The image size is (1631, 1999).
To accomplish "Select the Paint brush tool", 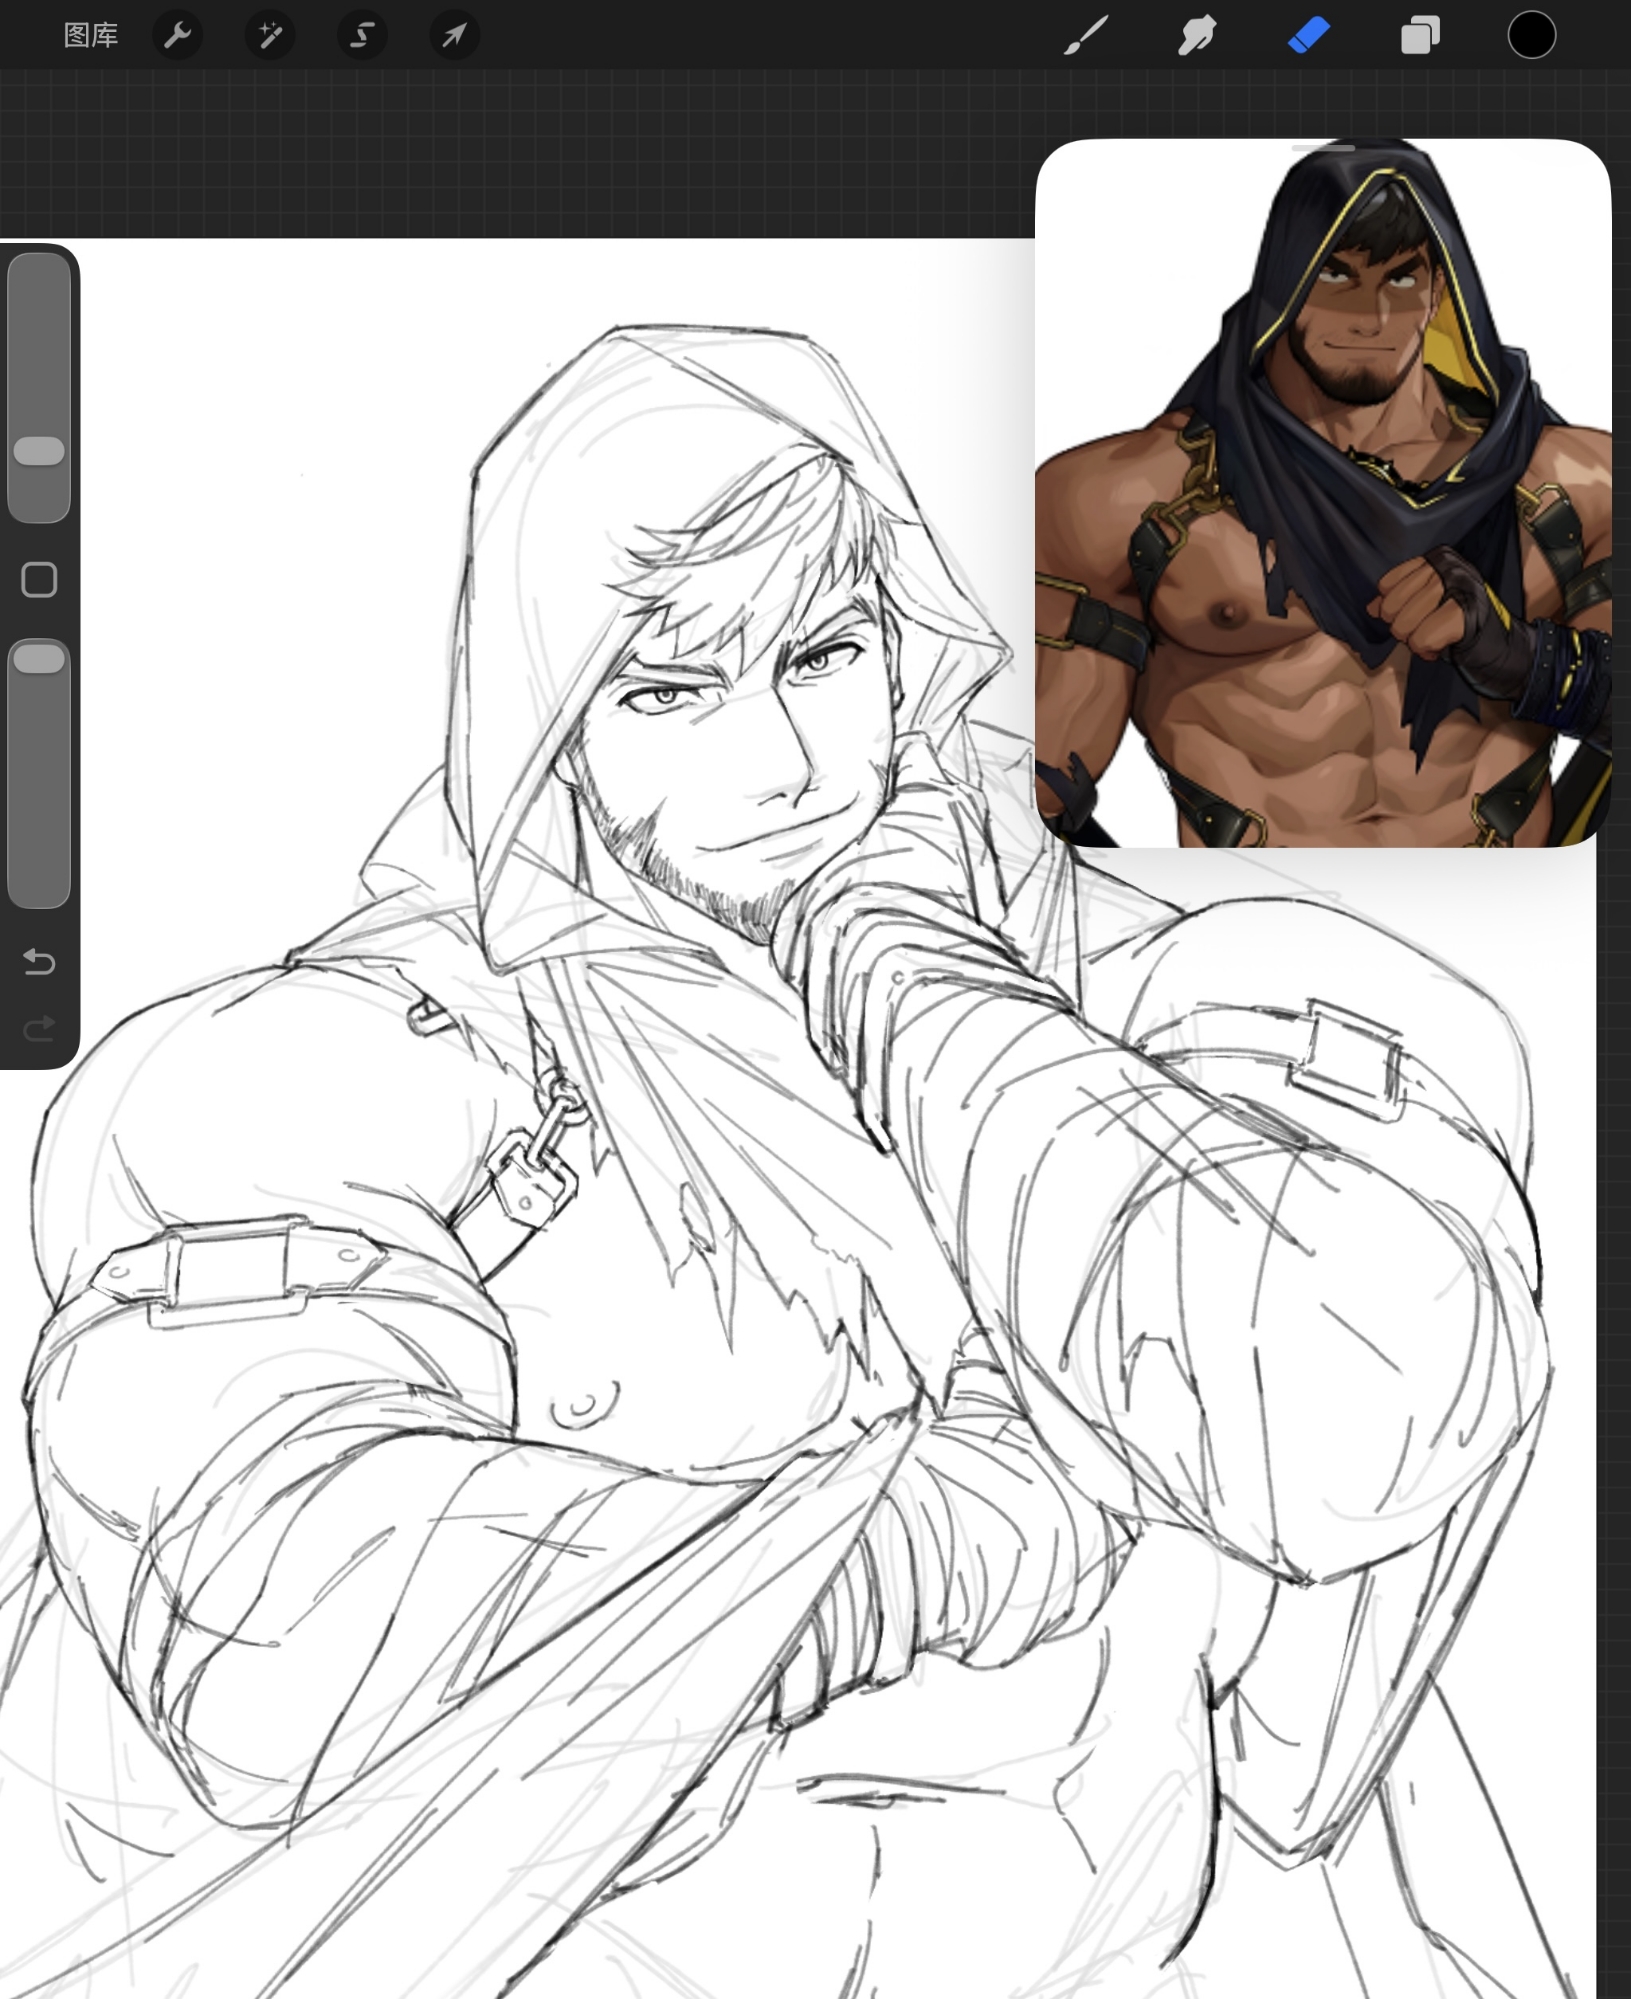I will tap(1086, 36).
